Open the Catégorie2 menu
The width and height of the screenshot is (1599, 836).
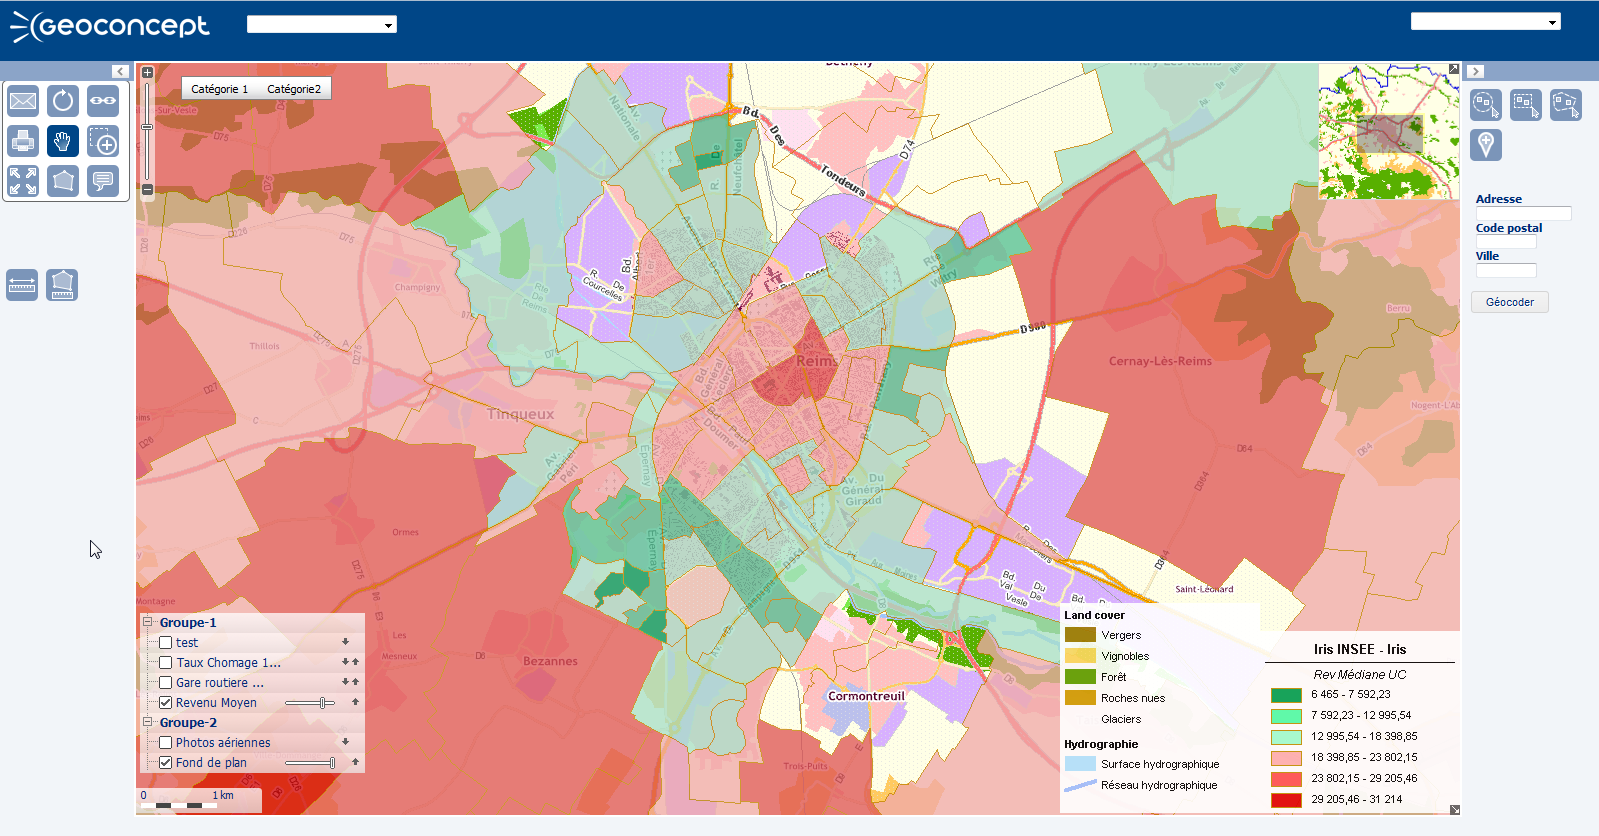click(x=294, y=89)
